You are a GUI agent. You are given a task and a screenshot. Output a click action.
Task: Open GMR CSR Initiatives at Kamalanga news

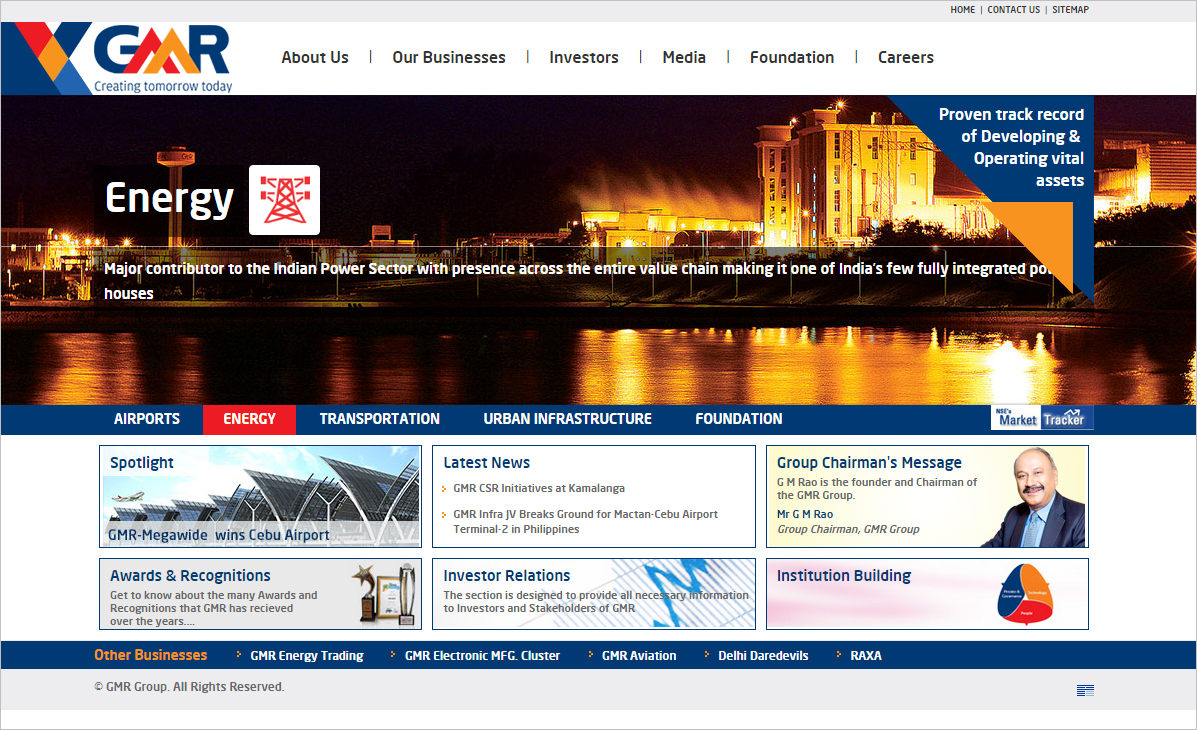point(539,488)
